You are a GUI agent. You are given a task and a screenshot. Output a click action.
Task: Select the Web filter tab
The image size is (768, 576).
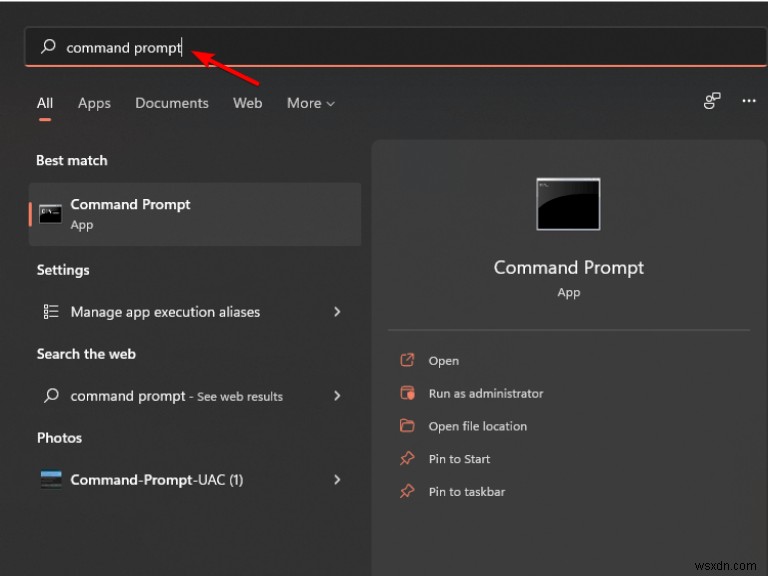click(x=247, y=103)
